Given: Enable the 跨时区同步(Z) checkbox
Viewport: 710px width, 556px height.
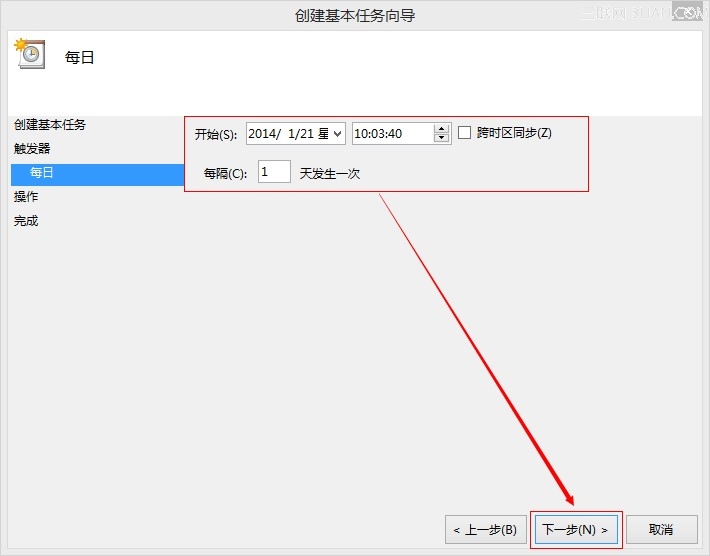Looking at the screenshot, I should [x=465, y=133].
